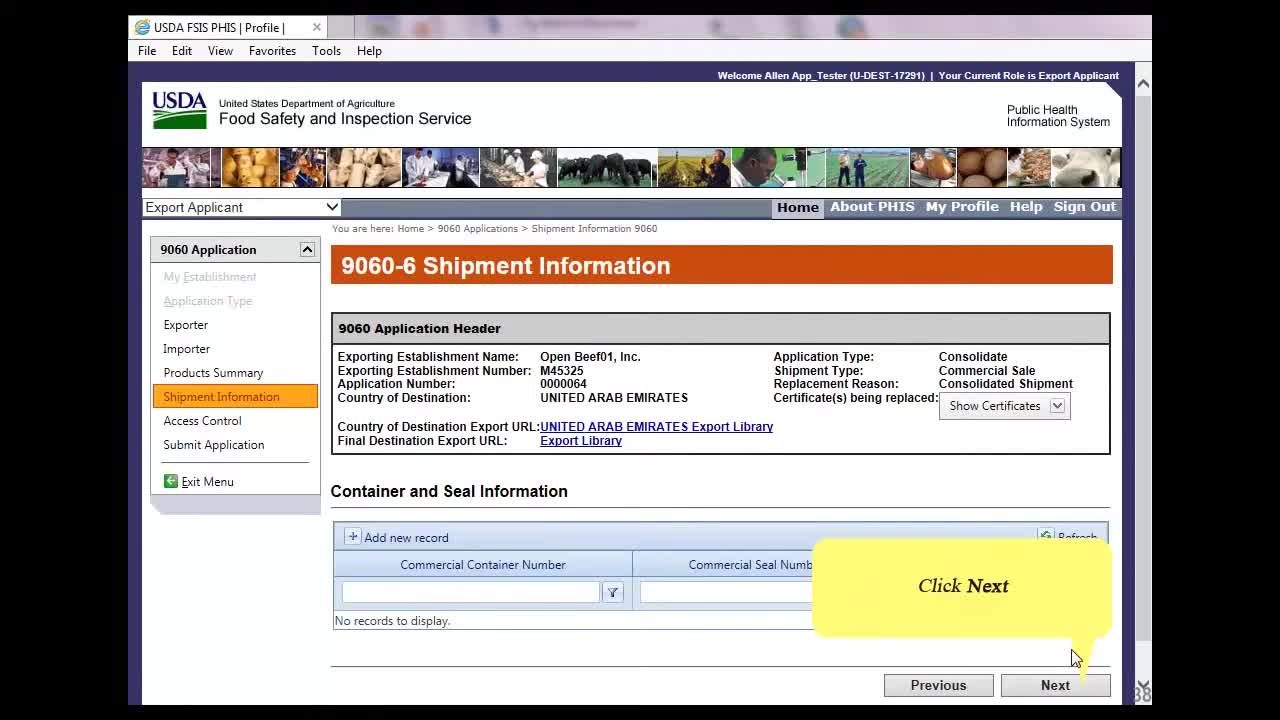
Task: Click the application number 0000064
Action: point(563,384)
